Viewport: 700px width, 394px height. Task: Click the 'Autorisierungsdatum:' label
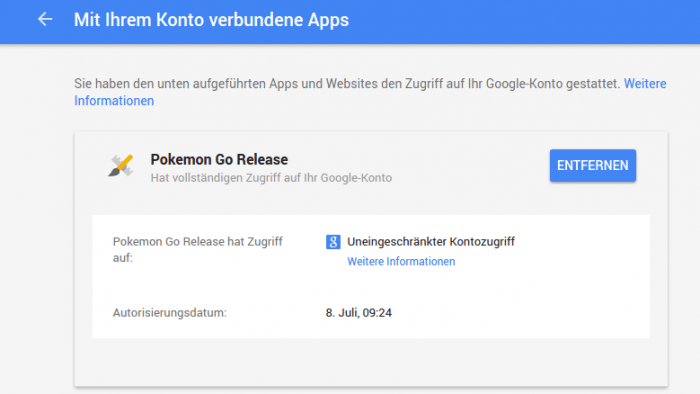pyautogui.click(x=170, y=312)
